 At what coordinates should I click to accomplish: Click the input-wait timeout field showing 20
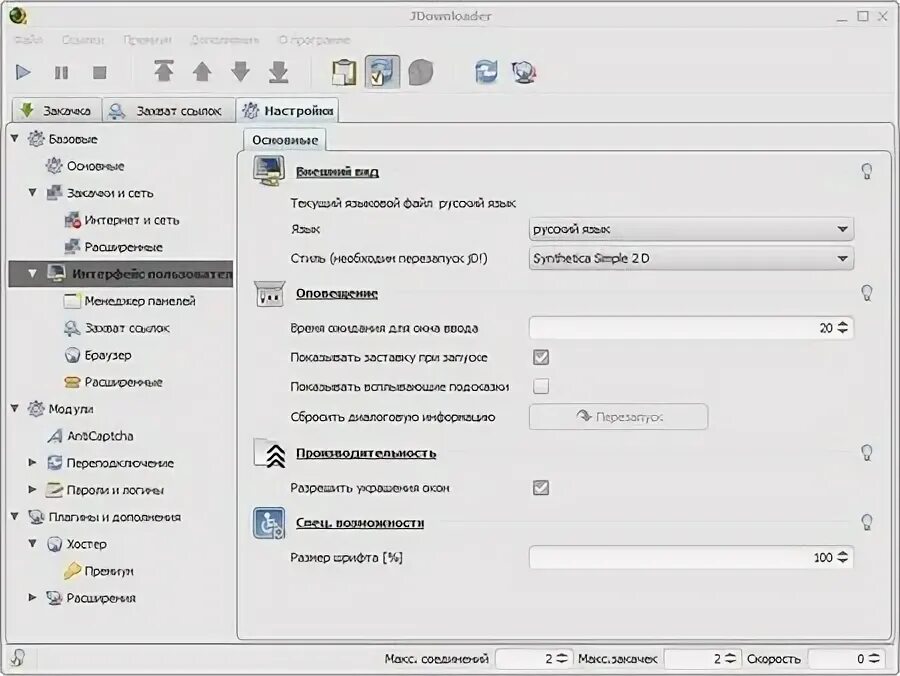coord(690,328)
